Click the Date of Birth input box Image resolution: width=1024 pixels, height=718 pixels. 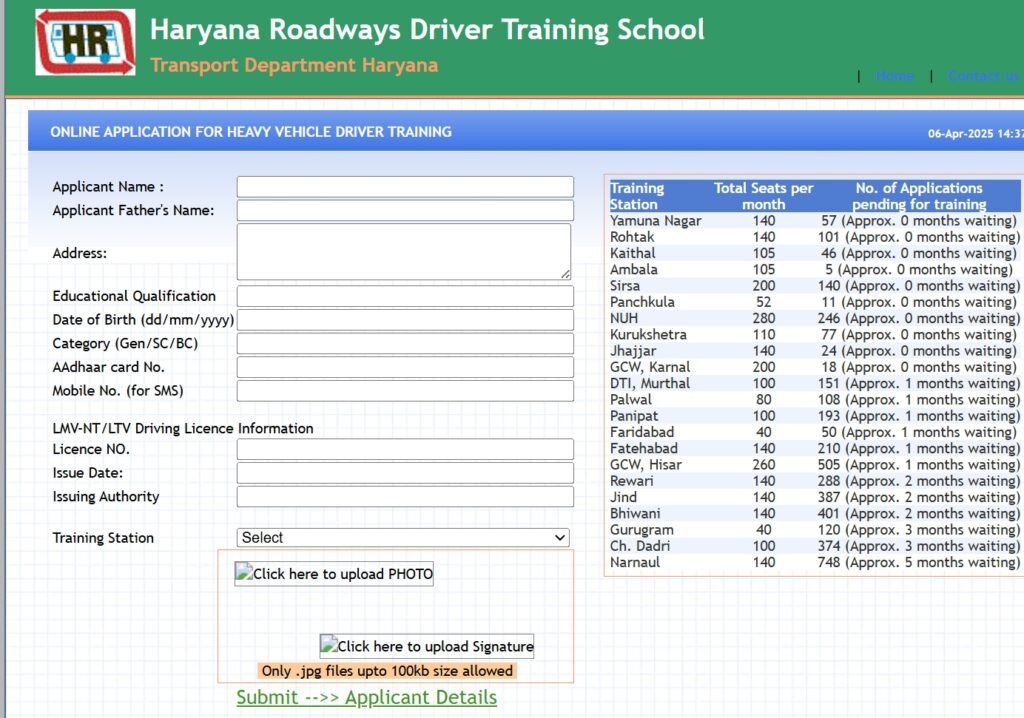[405, 319]
